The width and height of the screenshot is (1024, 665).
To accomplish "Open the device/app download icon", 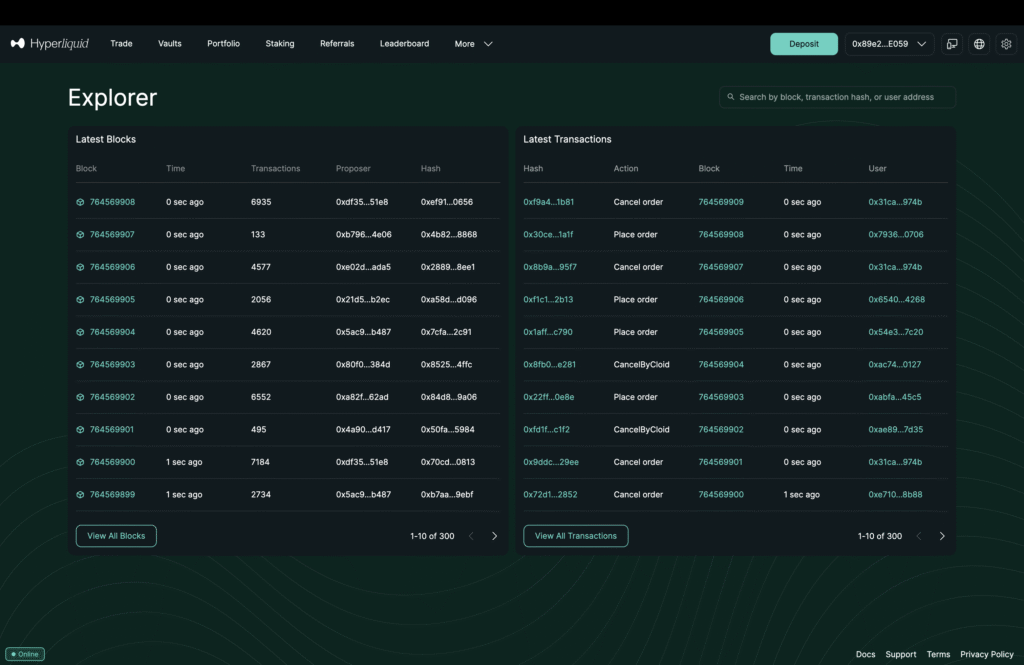I will (x=952, y=44).
